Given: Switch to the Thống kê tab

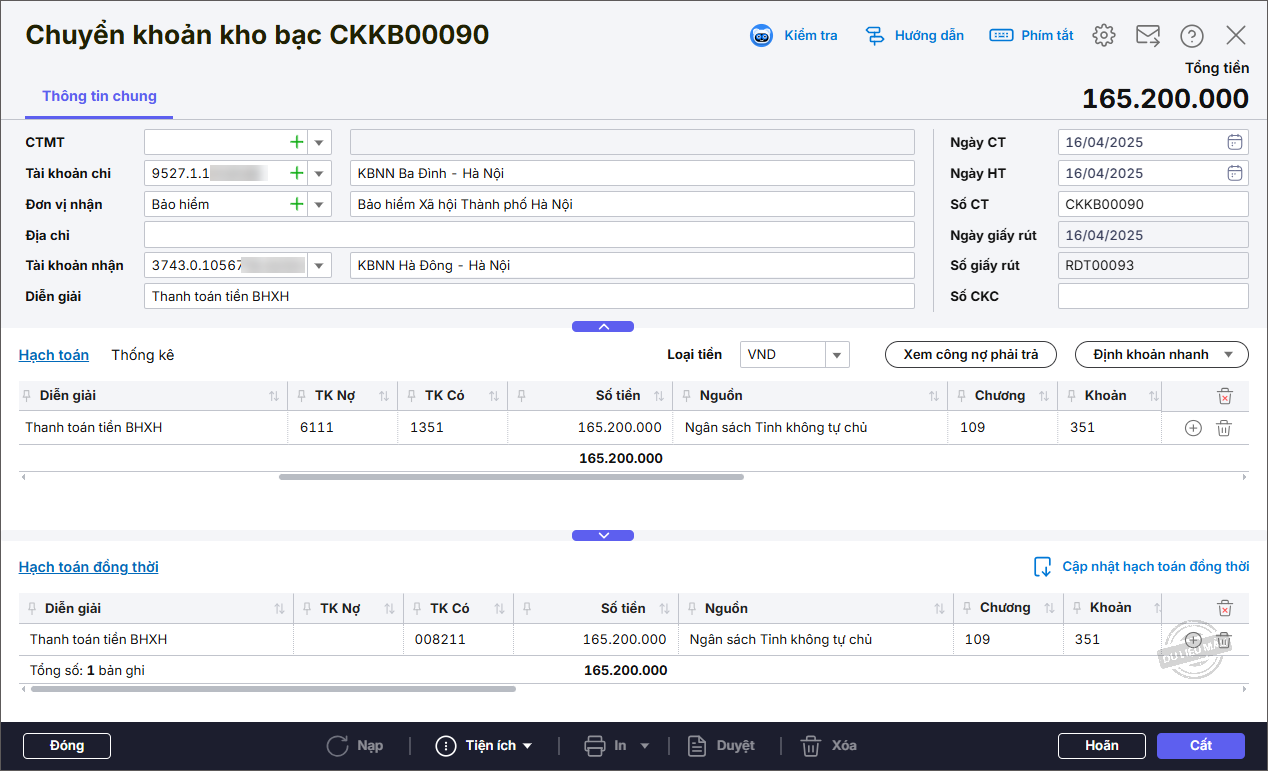Looking at the screenshot, I should click(142, 355).
